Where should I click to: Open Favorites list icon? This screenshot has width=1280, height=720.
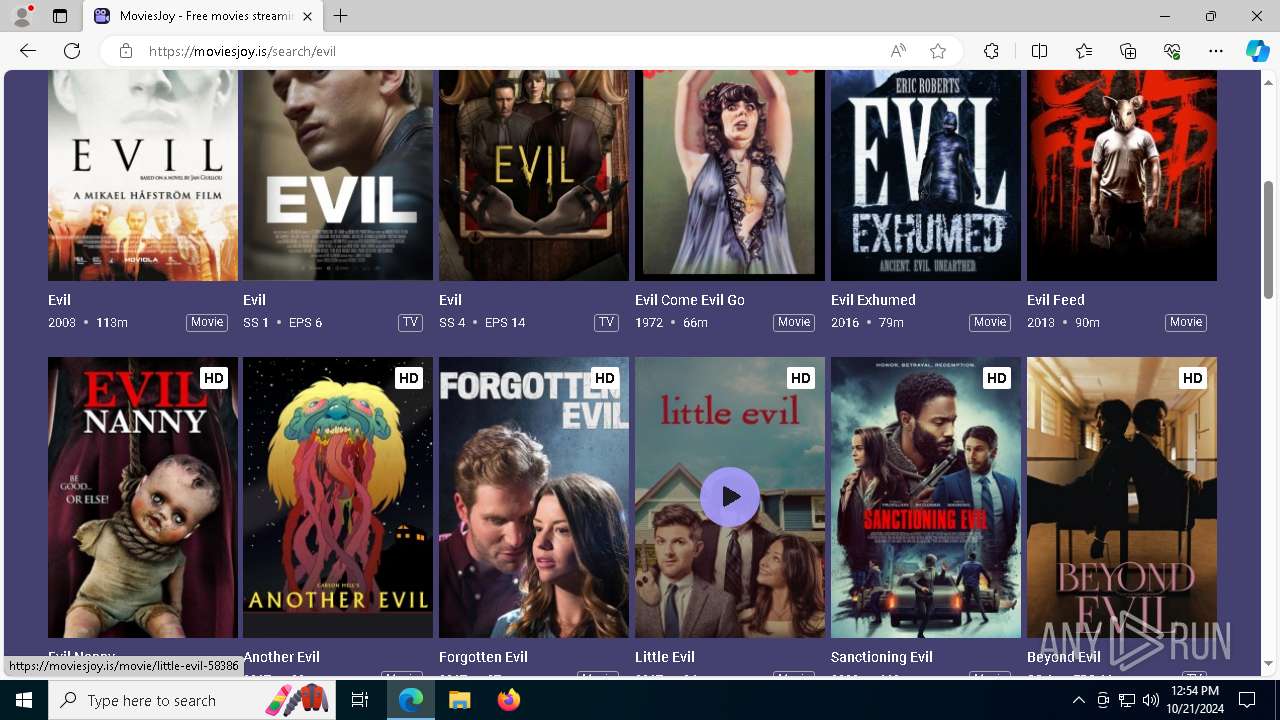(1084, 51)
